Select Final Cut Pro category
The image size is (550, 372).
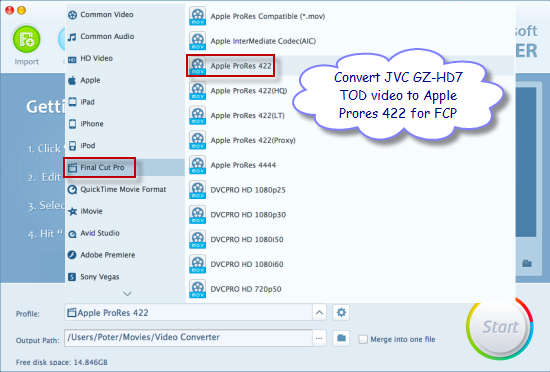coord(125,168)
